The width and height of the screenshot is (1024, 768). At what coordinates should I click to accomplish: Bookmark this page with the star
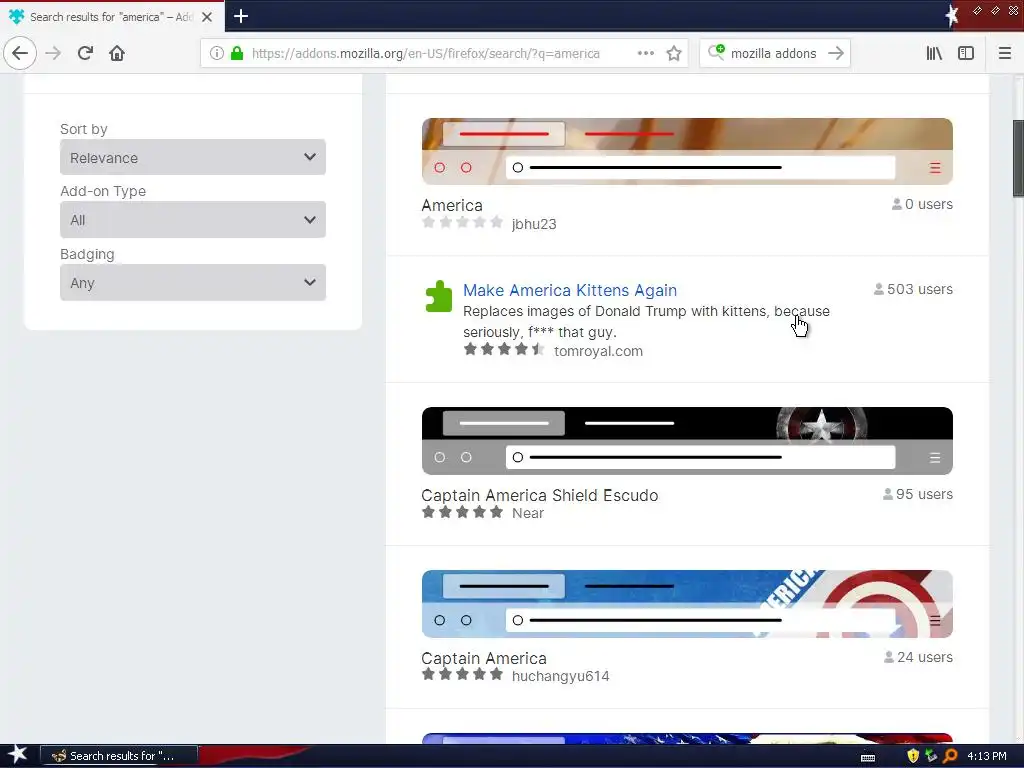674,53
